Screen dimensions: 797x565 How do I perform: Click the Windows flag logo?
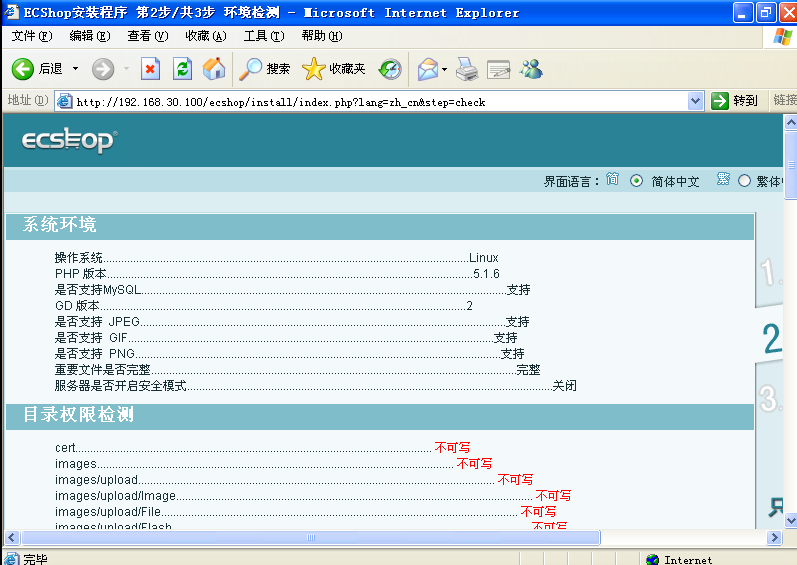pyautogui.click(x=782, y=37)
